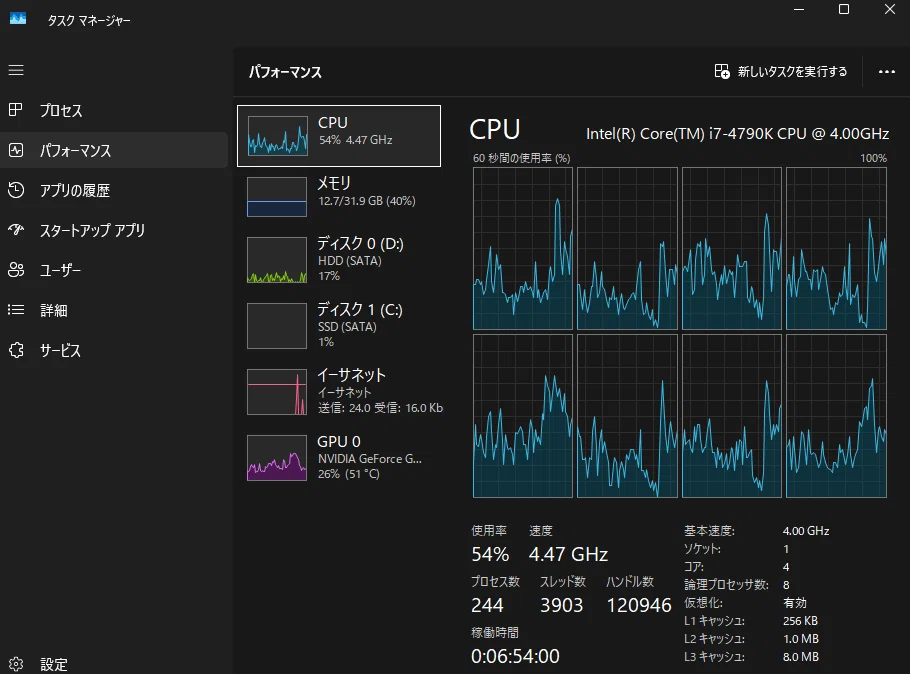
Task: Open the 詳細 page
Action: 114,310
